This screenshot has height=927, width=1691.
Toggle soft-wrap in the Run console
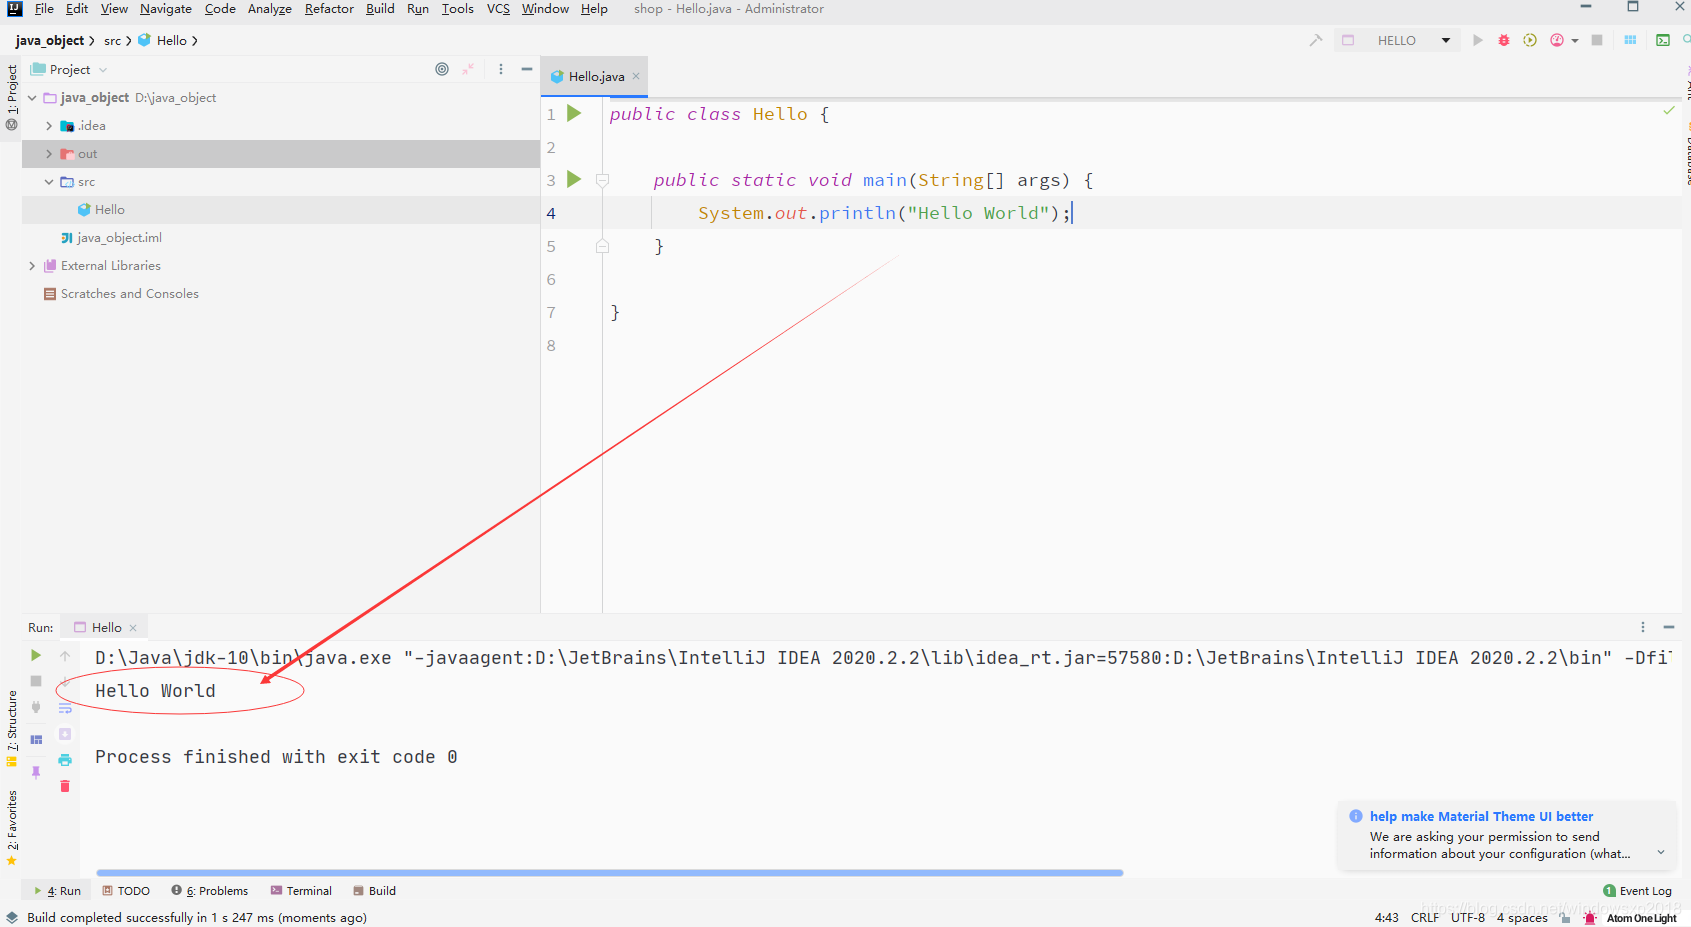point(65,707)
